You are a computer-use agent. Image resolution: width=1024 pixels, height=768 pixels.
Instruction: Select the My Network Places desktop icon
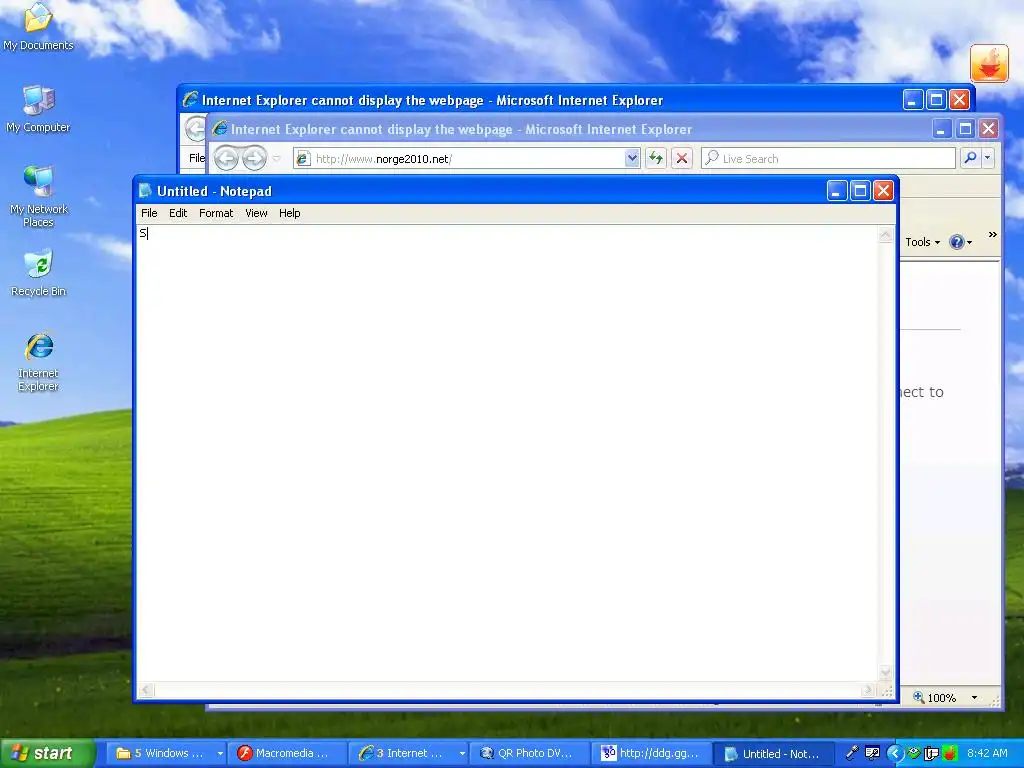tap(39, 197)
